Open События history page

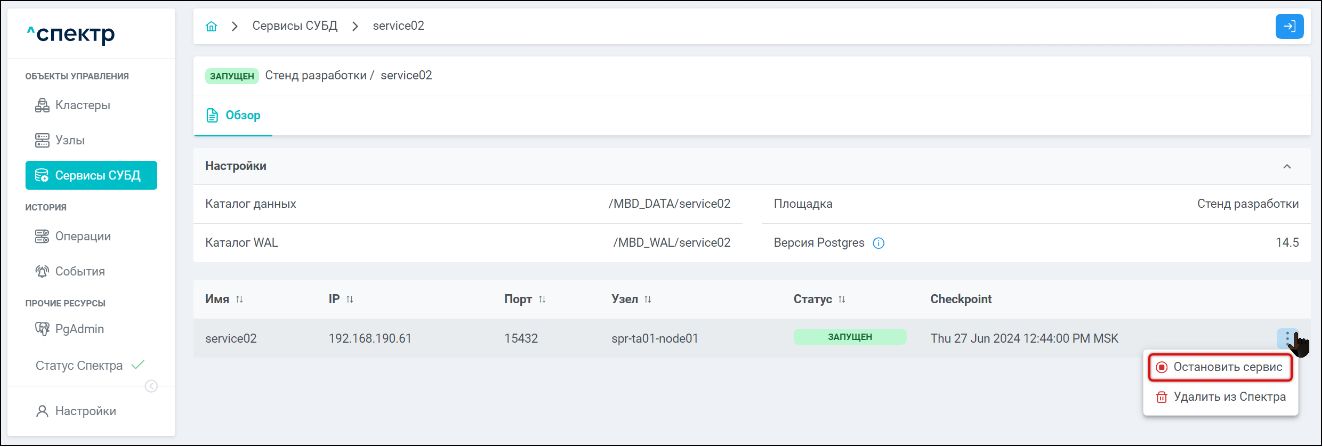(80, 271)
